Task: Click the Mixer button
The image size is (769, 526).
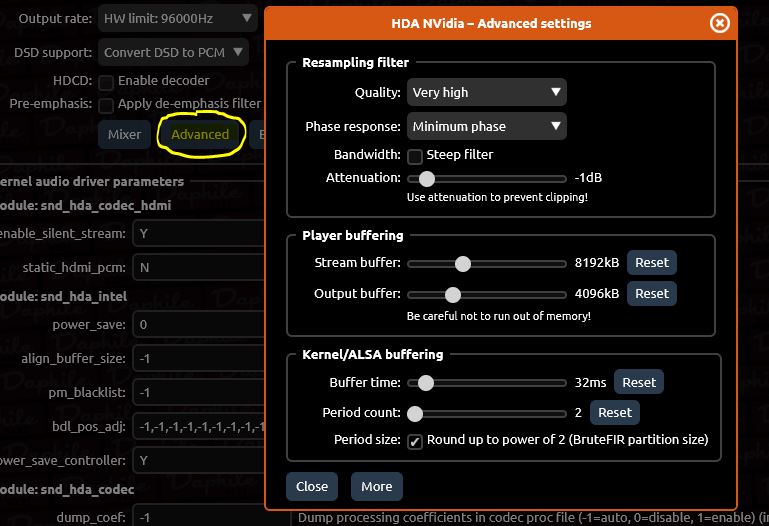Action: [x=125, y=135]
